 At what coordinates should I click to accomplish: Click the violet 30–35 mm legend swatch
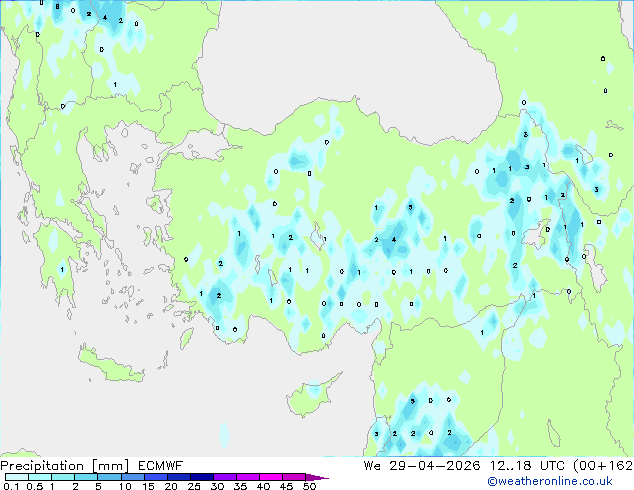[x=225, y=477]
